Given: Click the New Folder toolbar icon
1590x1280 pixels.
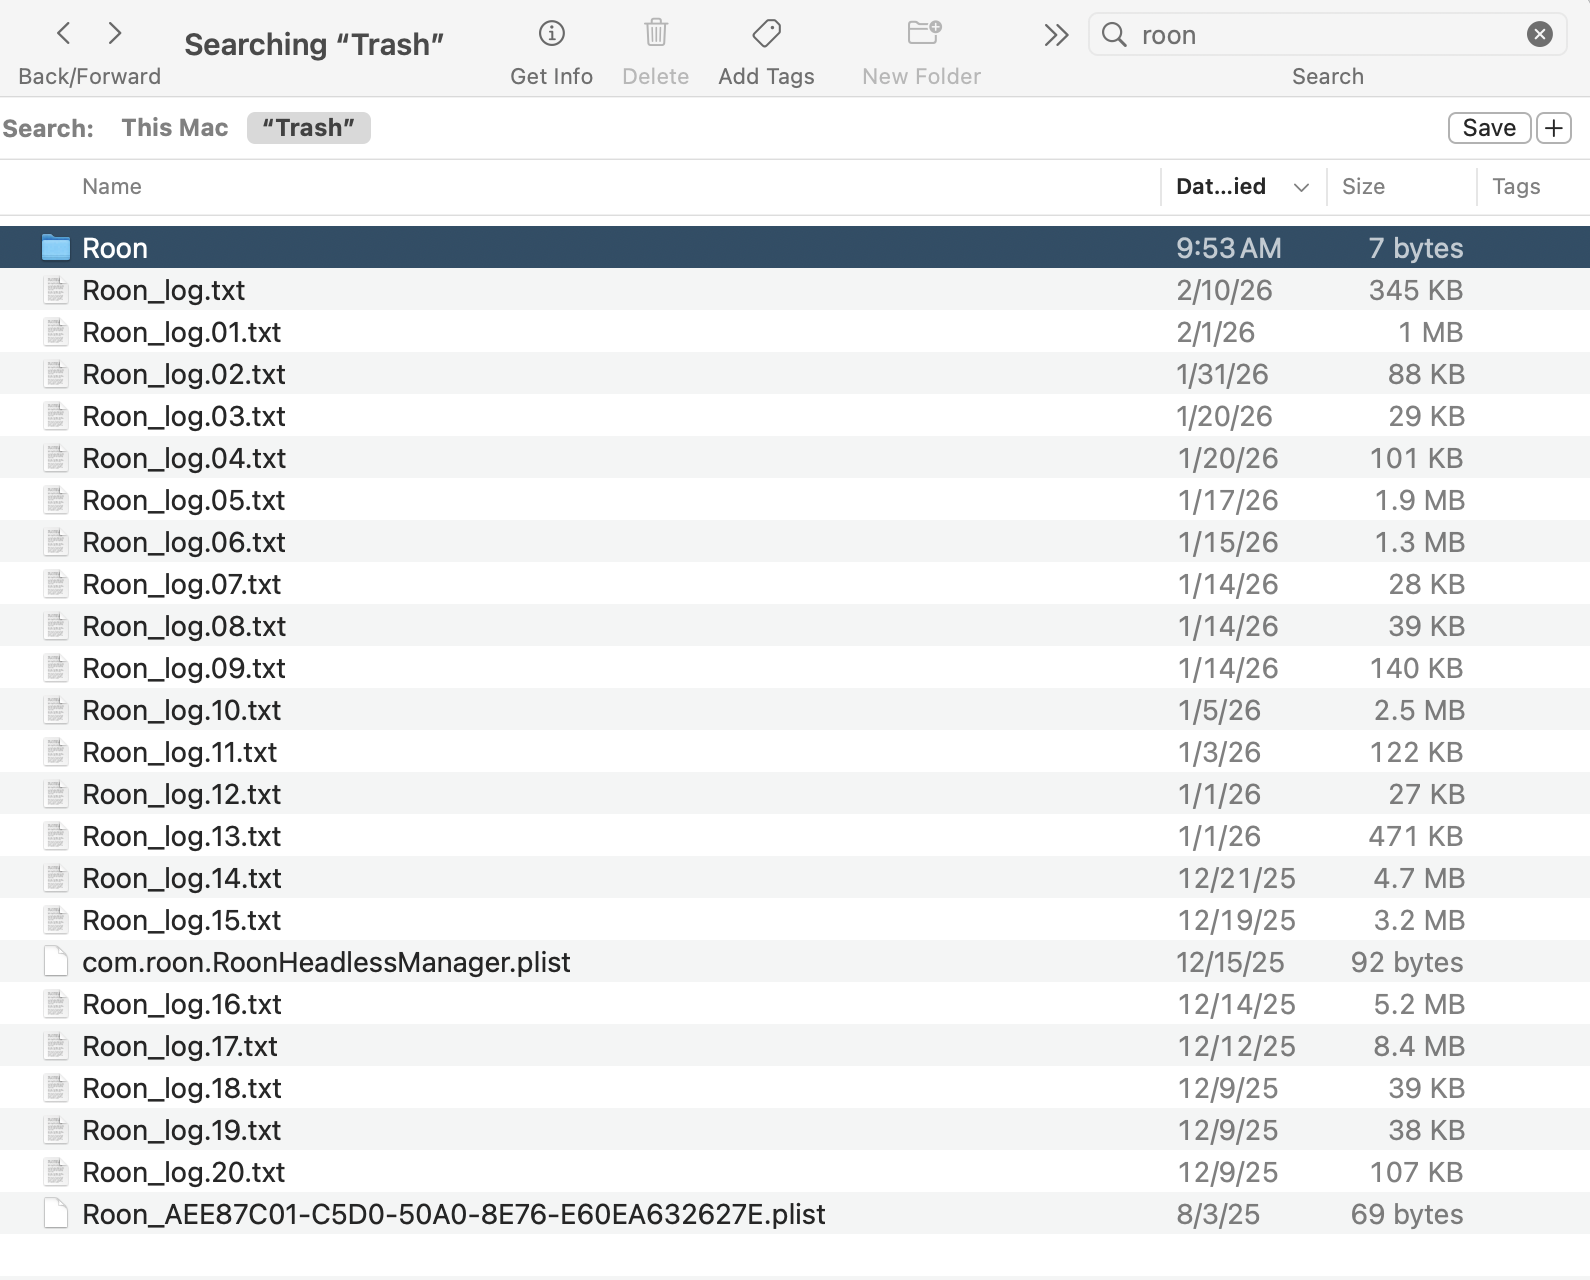Looking at the screenshot, I should pos(923,34).
